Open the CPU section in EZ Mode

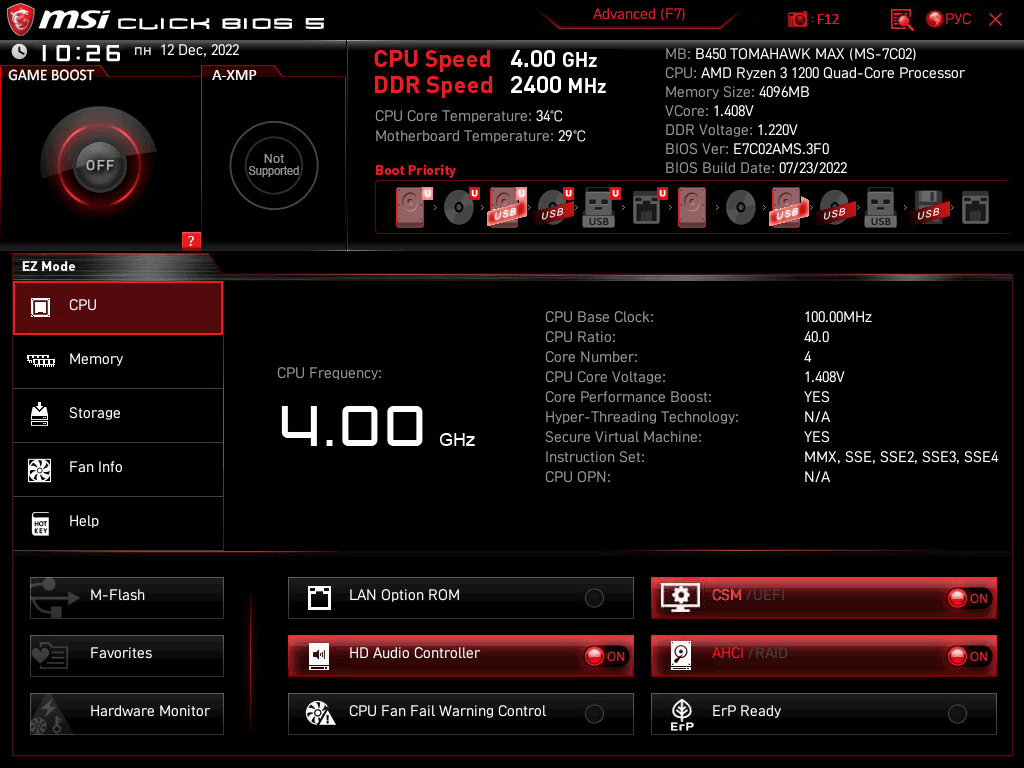coord(118,308)
